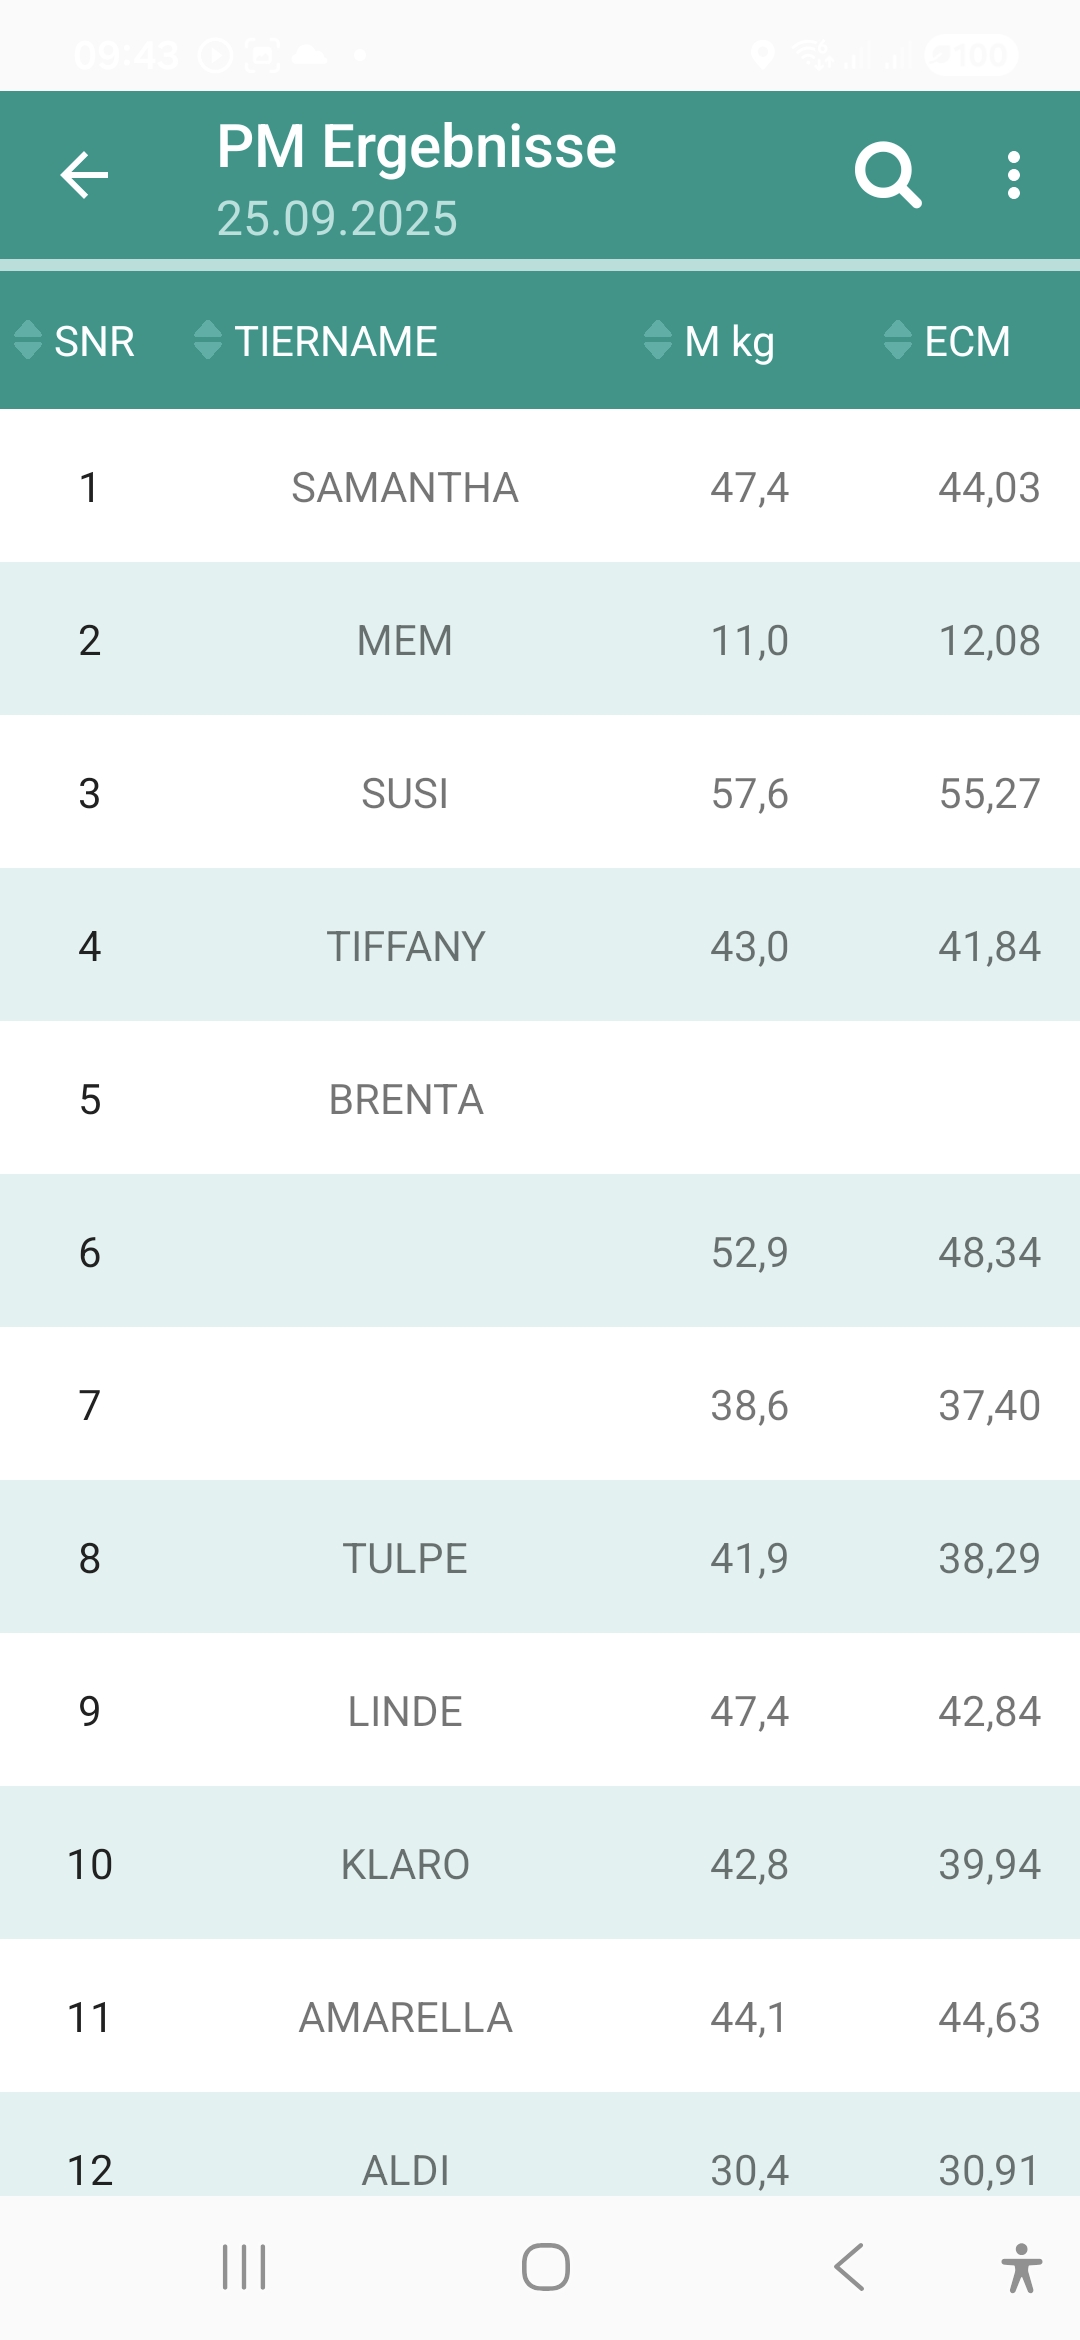Sort by ECM column header
This screenshot has width=1080, height=2340.
(948, 341)
